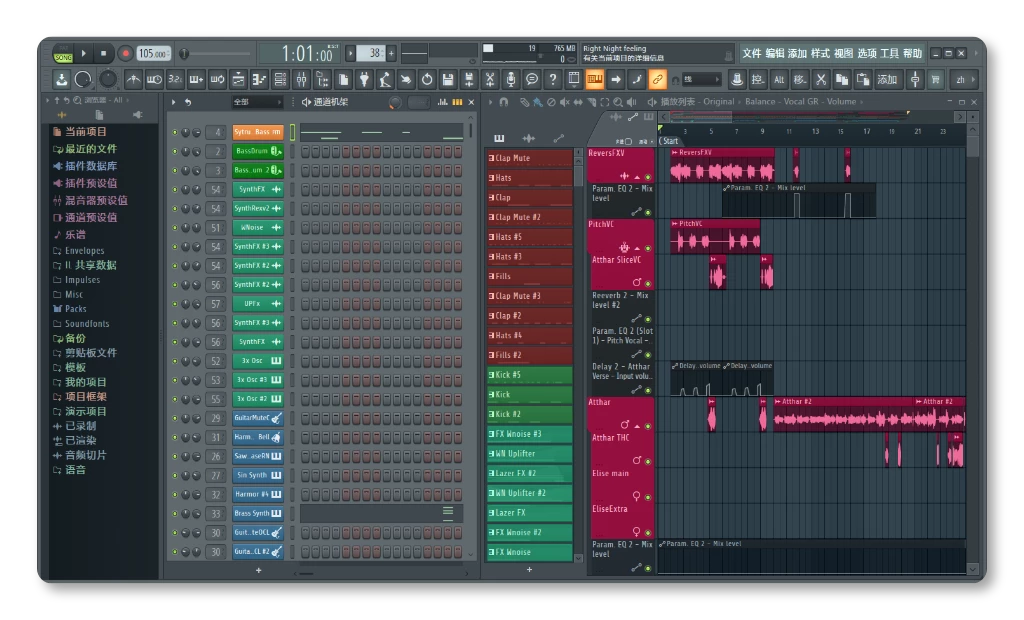Click the record button in transport
1024x620 pixels.
126,54
